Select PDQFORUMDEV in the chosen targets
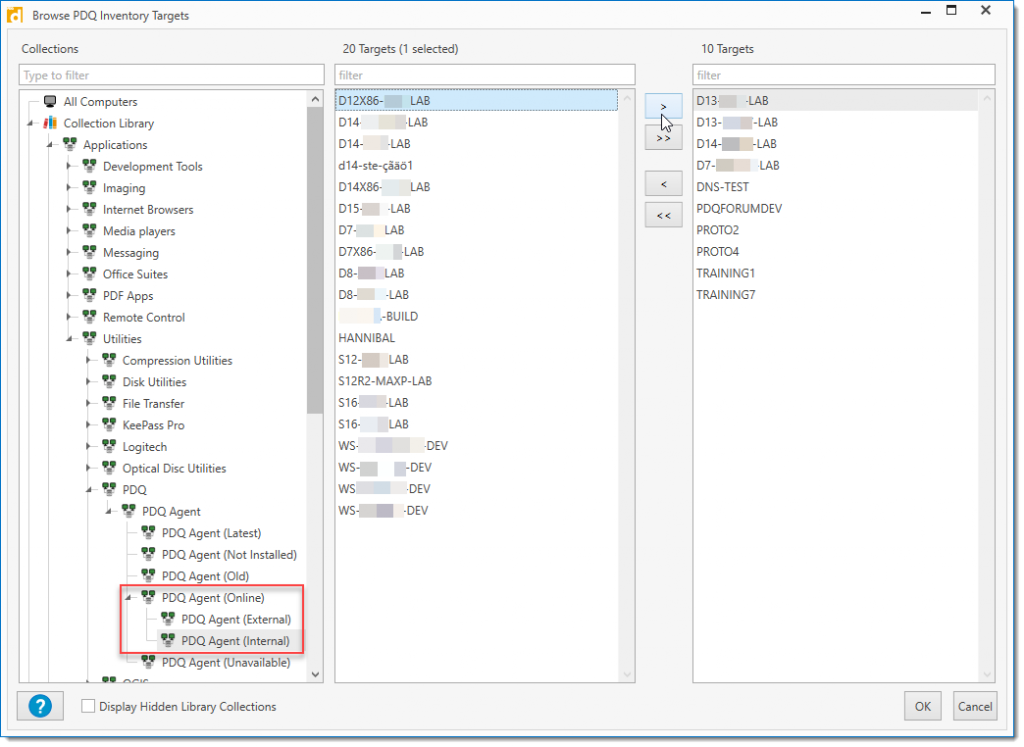1024x747 pixels. (739, 208)
